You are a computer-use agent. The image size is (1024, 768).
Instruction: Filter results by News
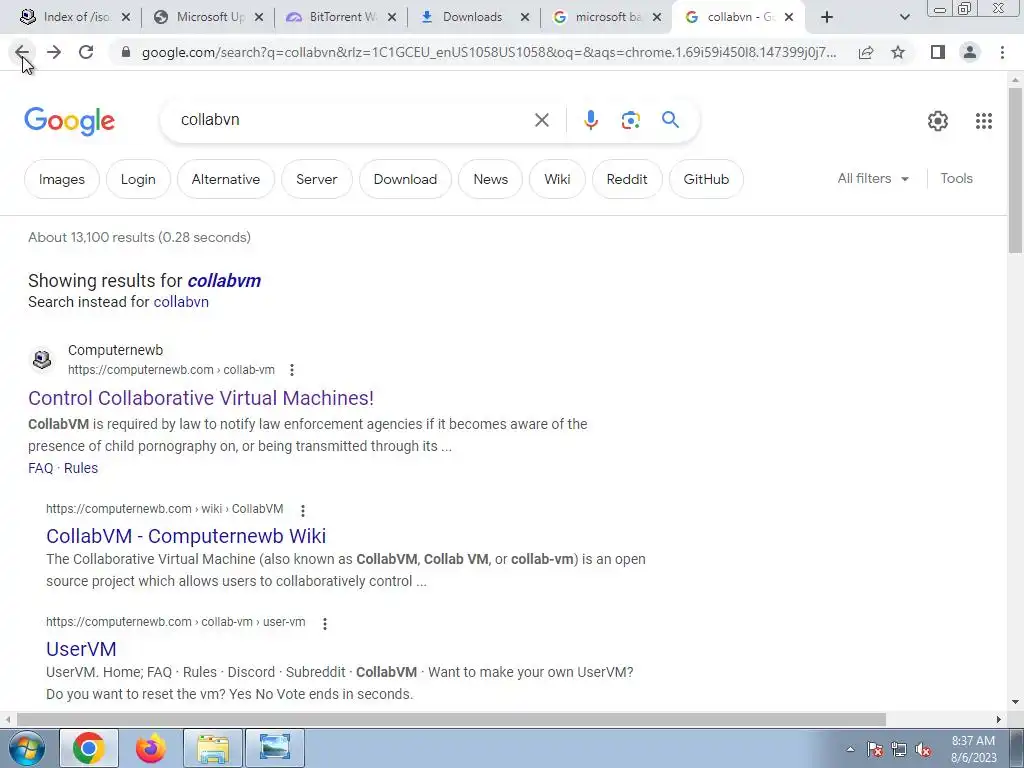490,179
